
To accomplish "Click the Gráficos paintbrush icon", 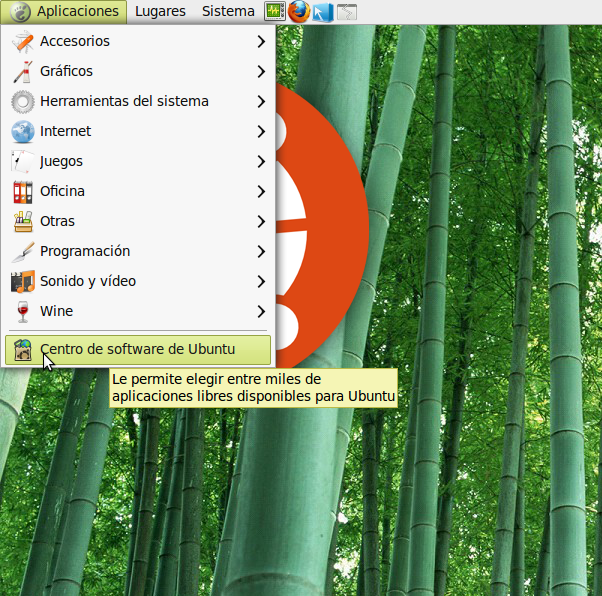I will click(23, 71).
